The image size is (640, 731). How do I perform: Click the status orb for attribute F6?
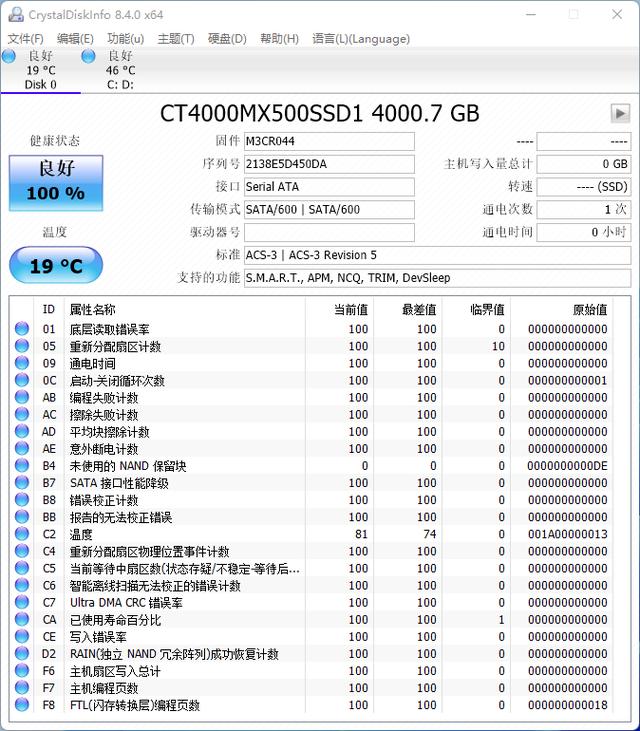(21, 670)
